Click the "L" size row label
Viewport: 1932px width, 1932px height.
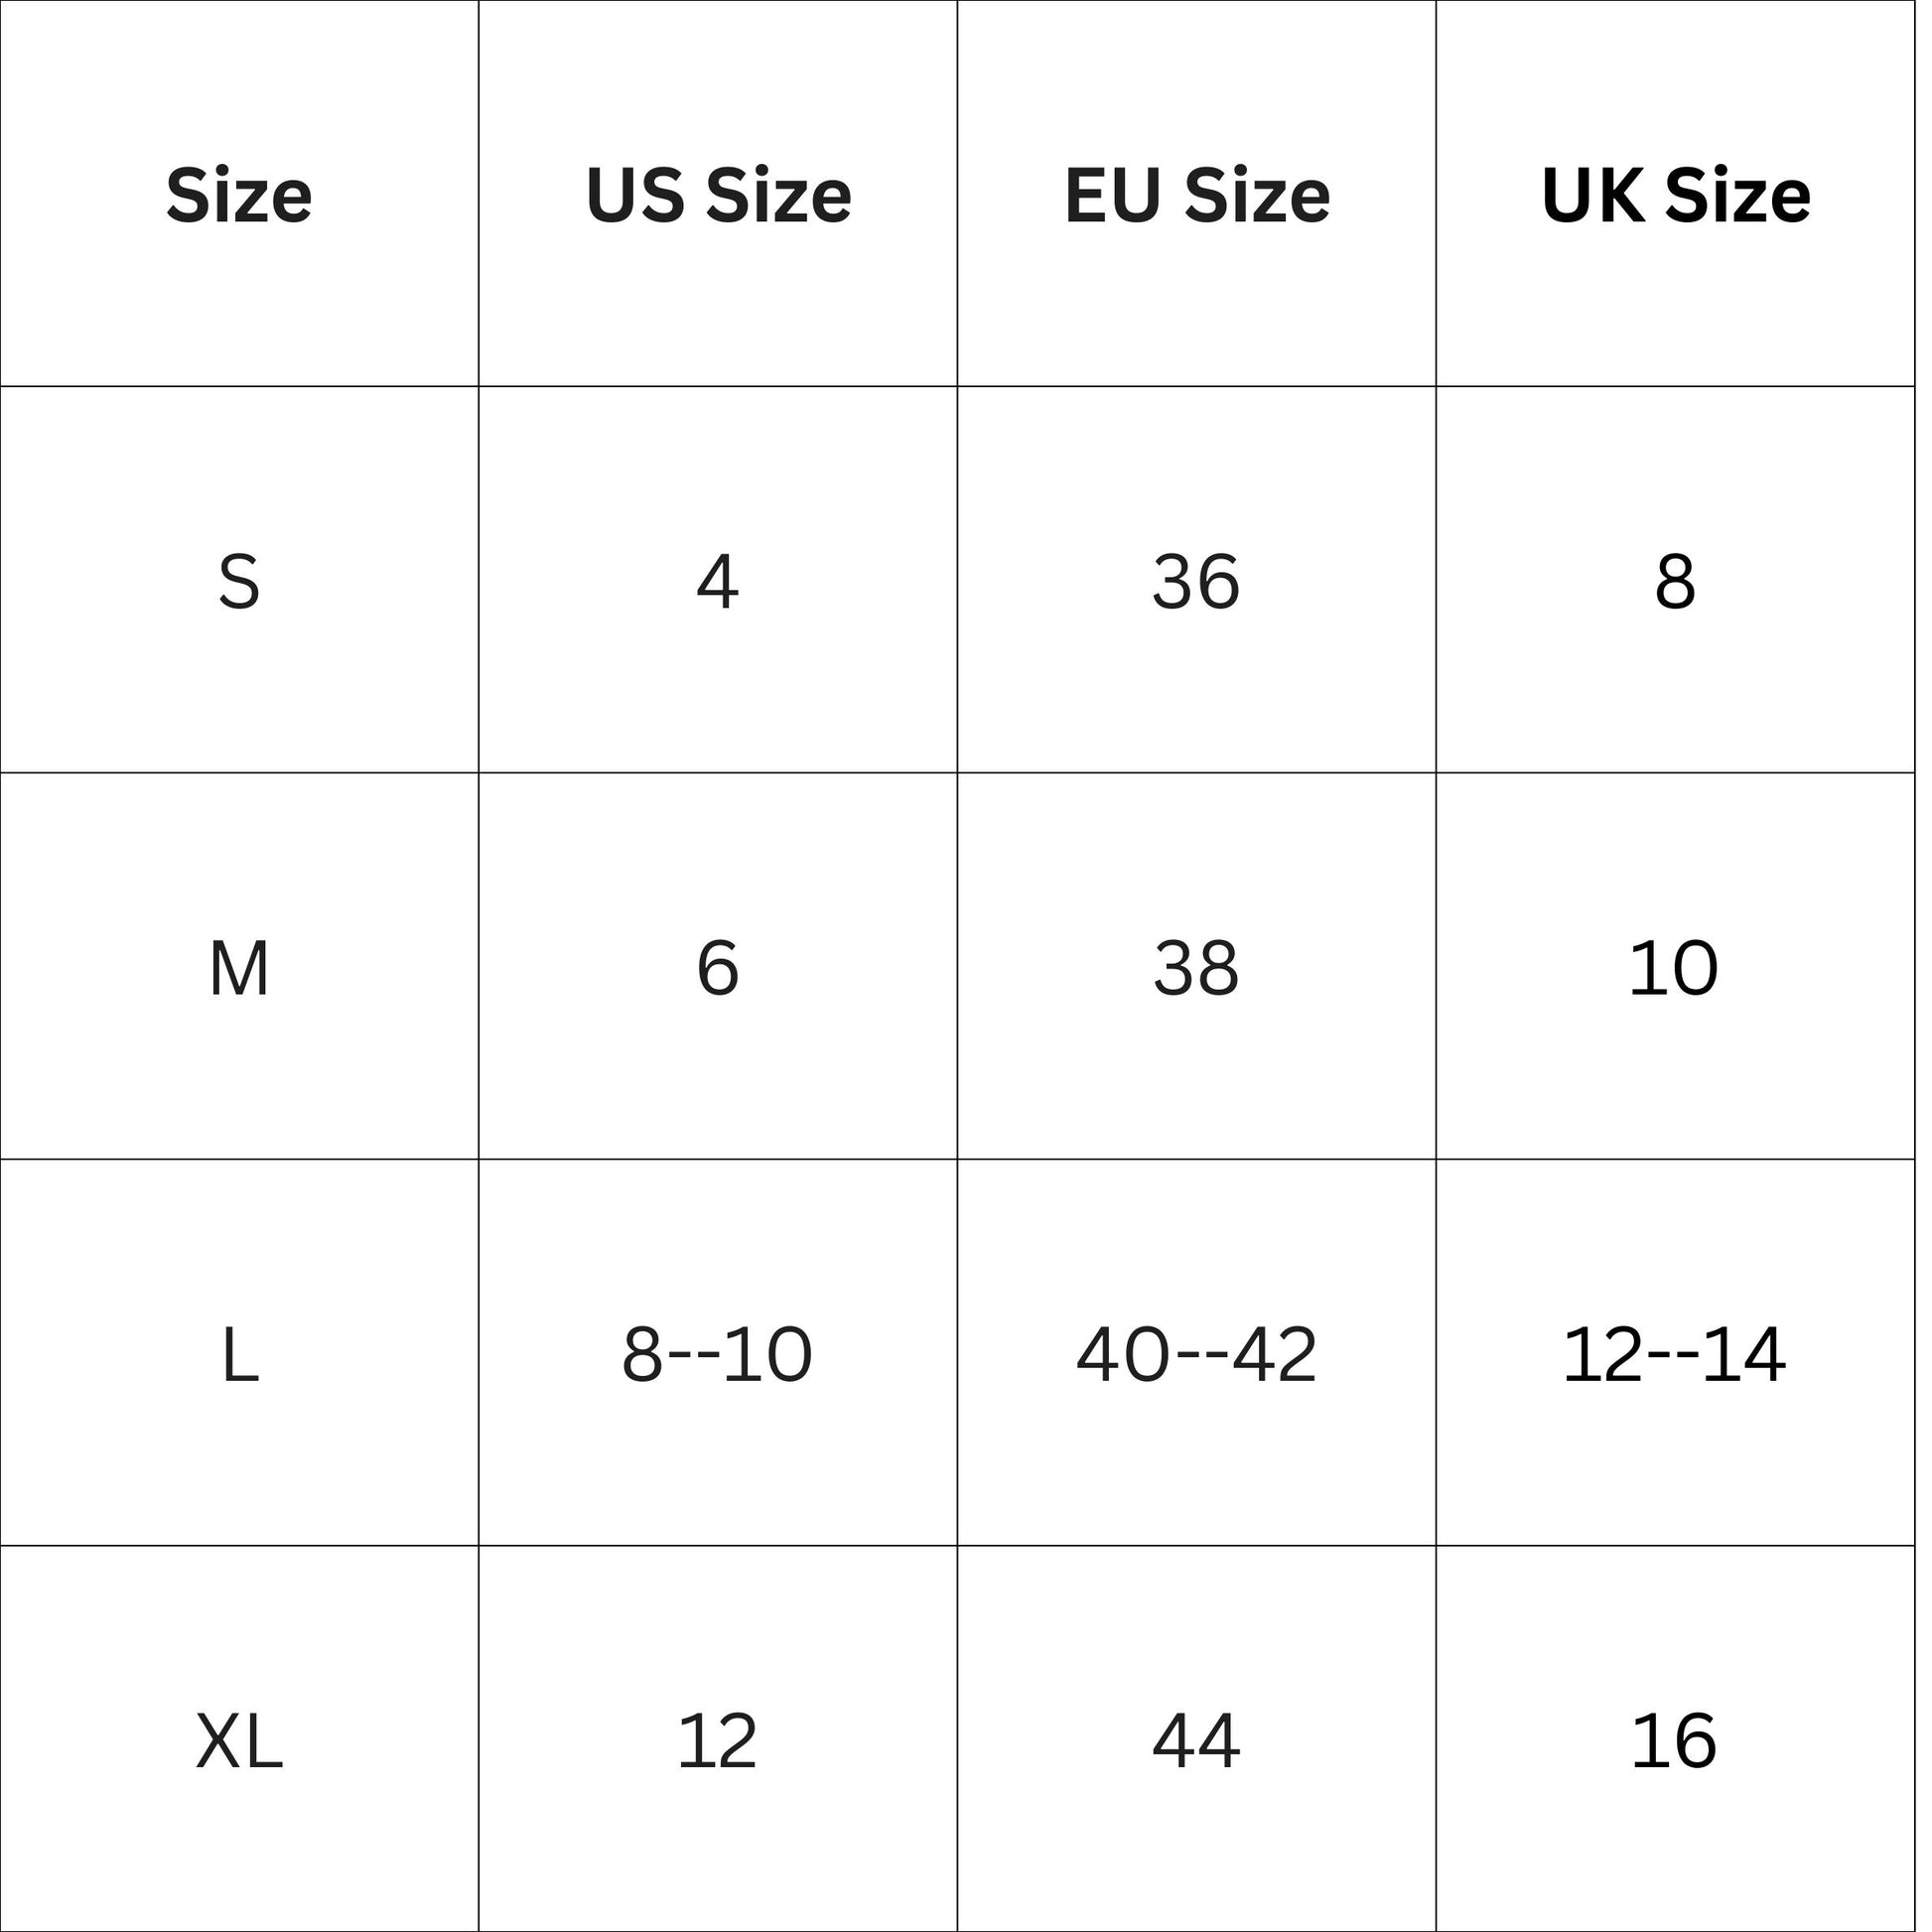tap(239, 1355)
